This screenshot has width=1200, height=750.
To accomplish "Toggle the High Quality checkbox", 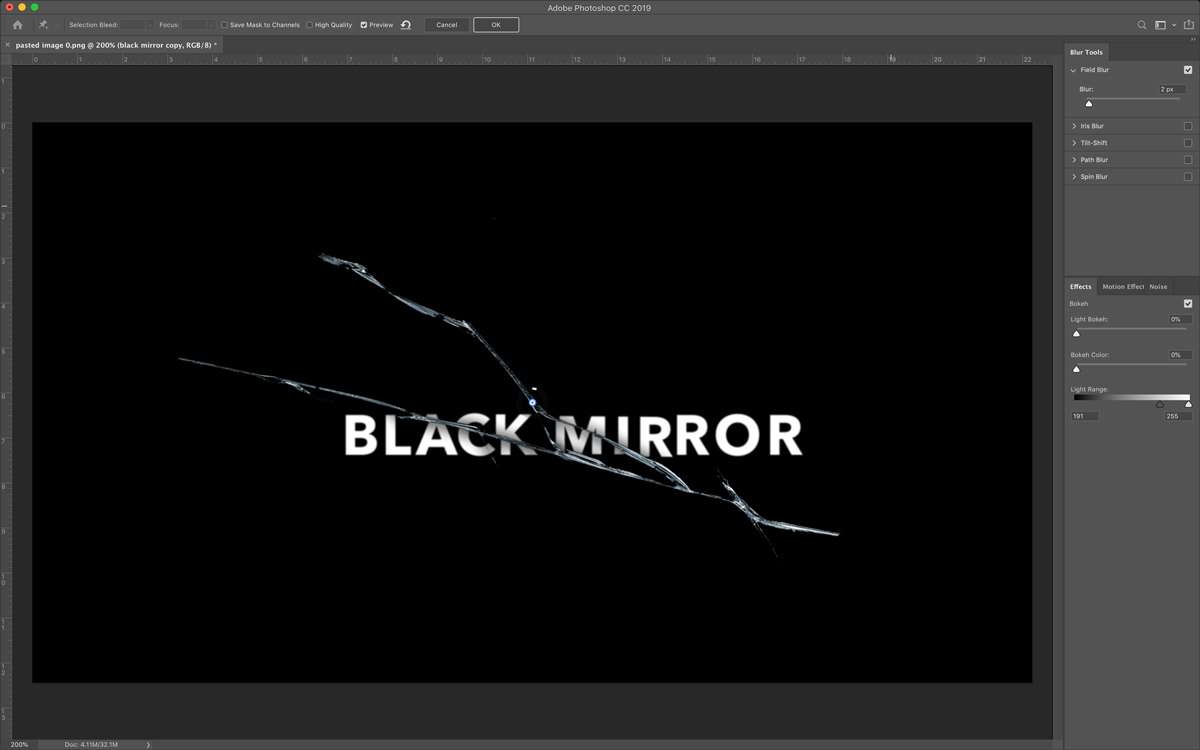I will [309, 25].
